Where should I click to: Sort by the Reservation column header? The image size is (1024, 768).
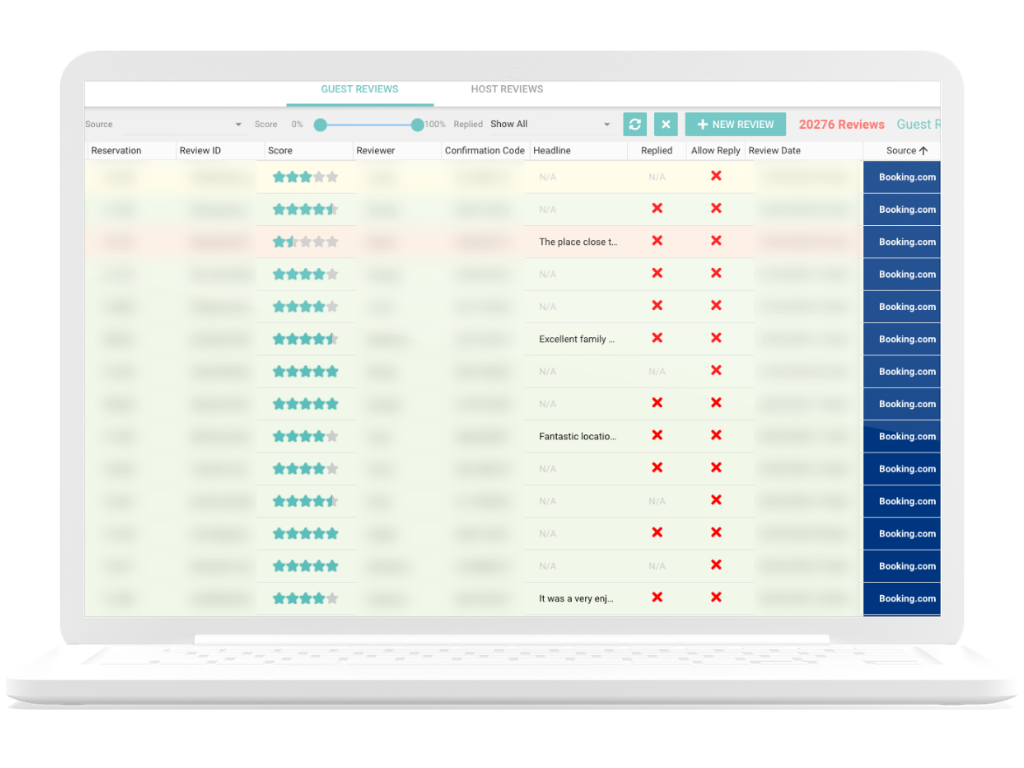pyautogui.click(x=116, y=150)
